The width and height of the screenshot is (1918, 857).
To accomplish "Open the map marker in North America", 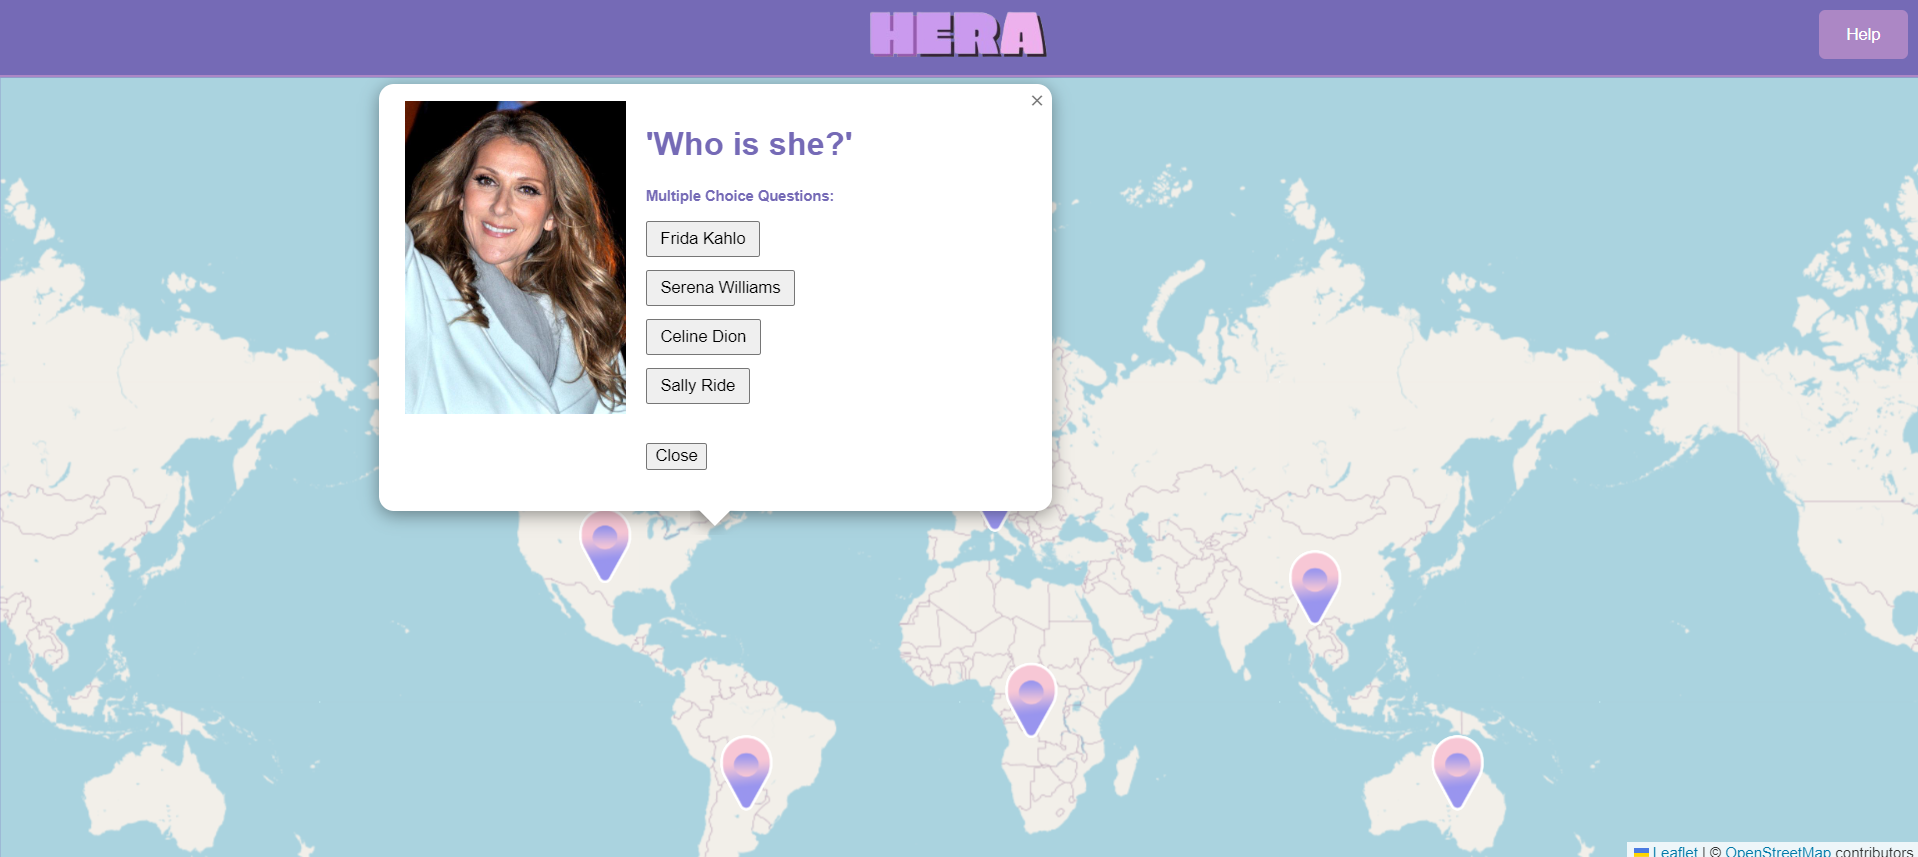I will click(x=605, y=546).
